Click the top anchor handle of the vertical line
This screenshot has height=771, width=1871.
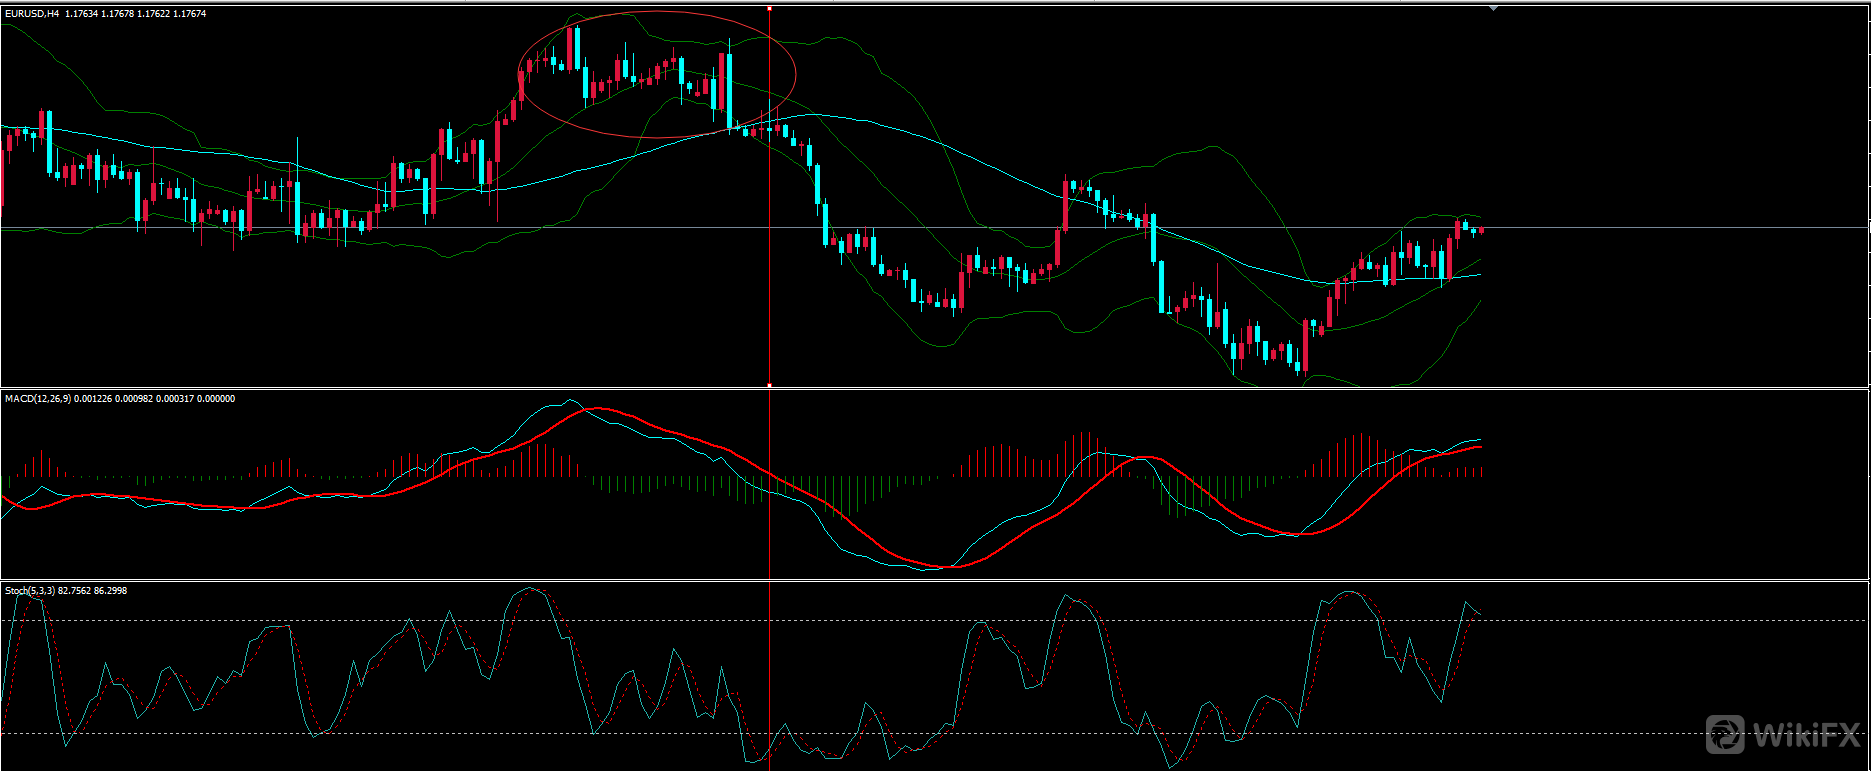769,8
